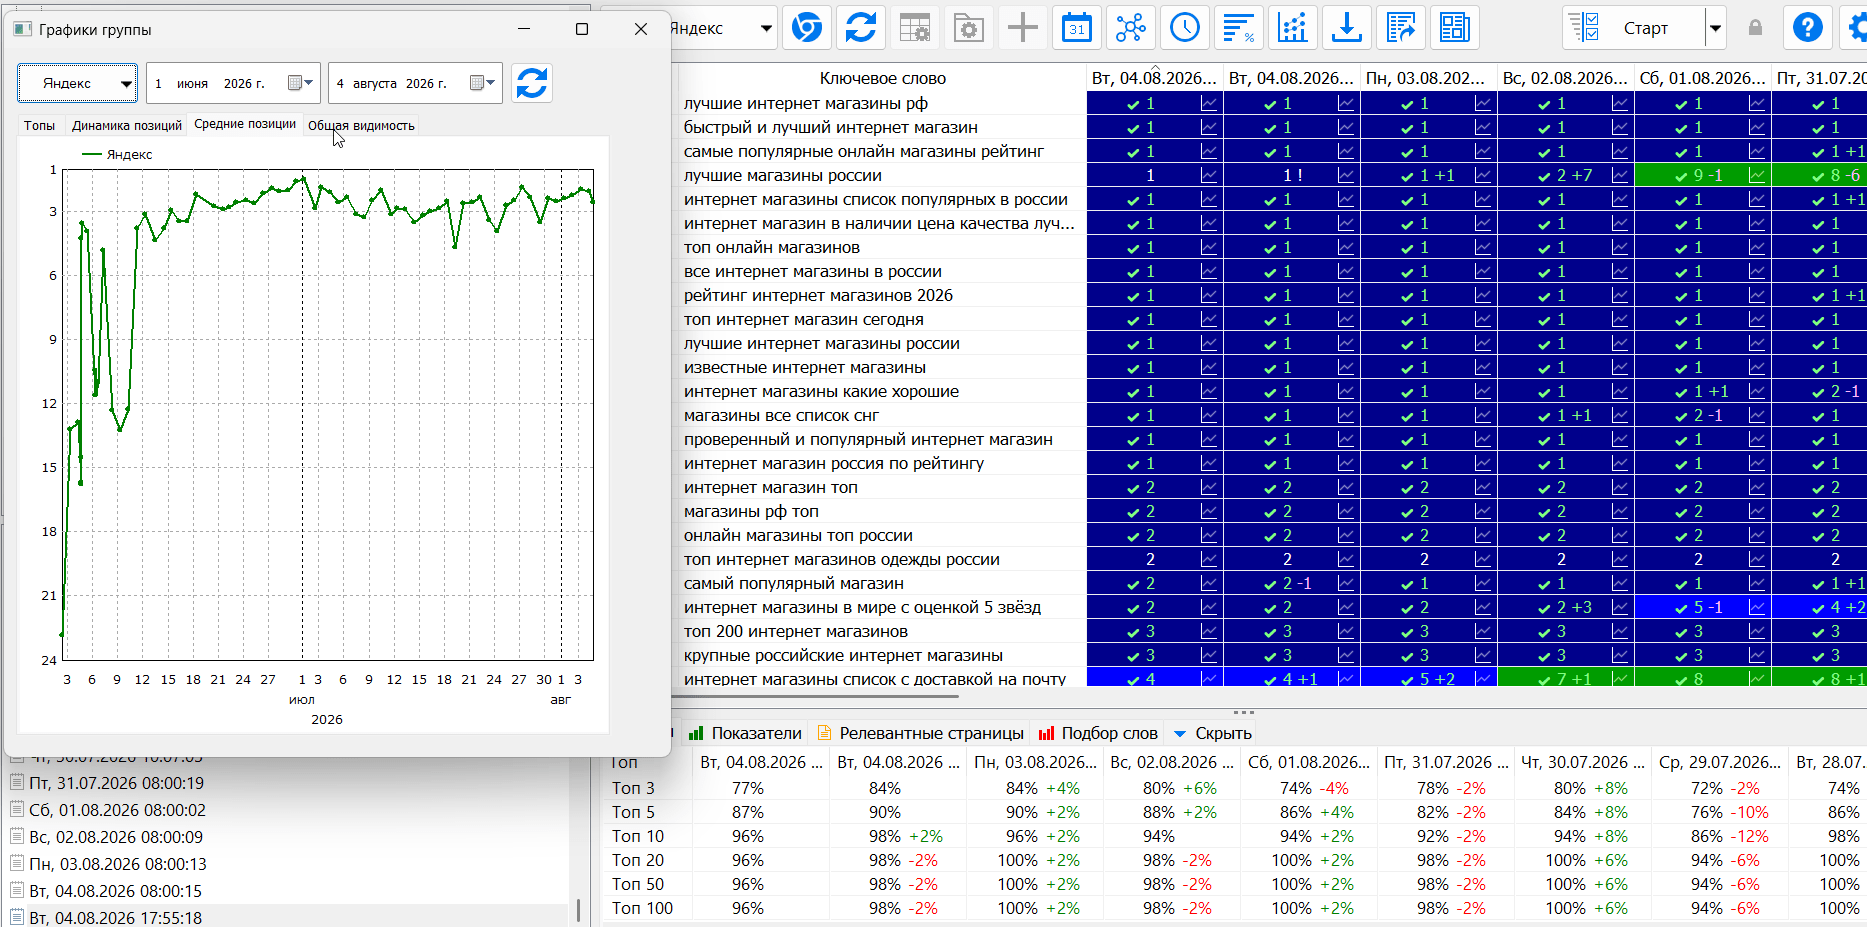Click the clock history toolbar icon

pyautogui.click(x=1185, y=28)
